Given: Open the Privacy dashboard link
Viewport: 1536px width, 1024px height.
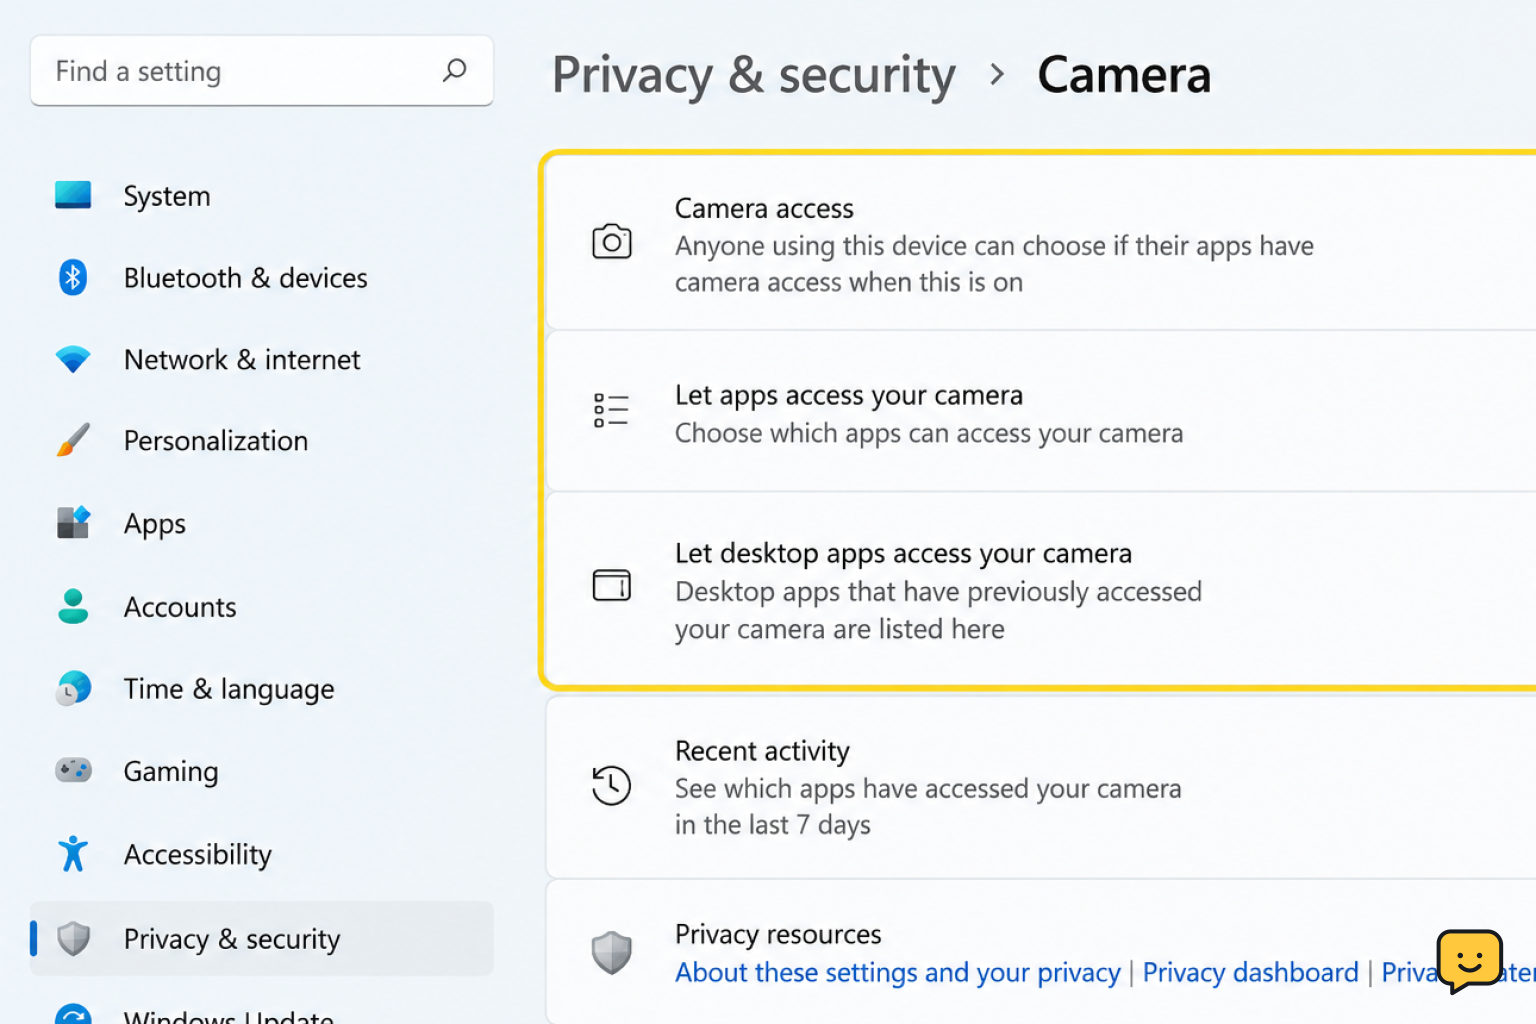Looking at the screenshot, I should pos(1250,972).
